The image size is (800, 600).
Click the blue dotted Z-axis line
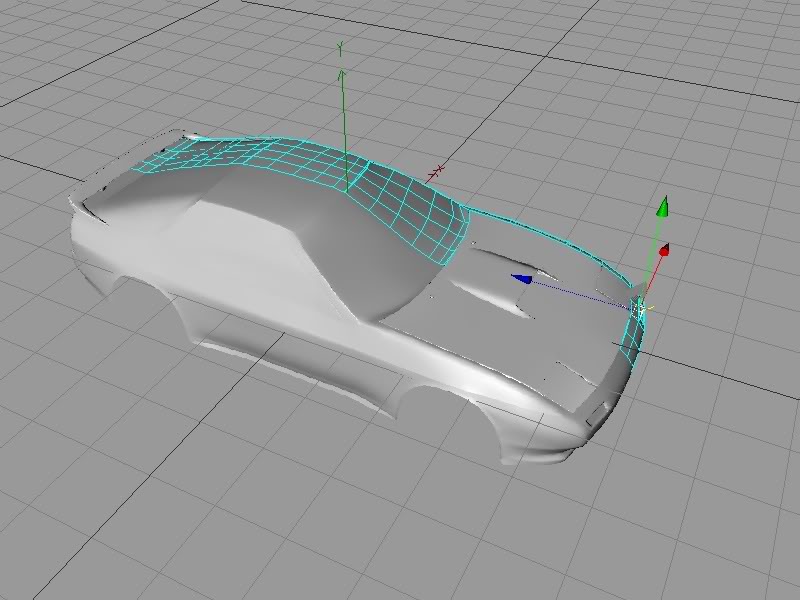click(x=580, y=293)
